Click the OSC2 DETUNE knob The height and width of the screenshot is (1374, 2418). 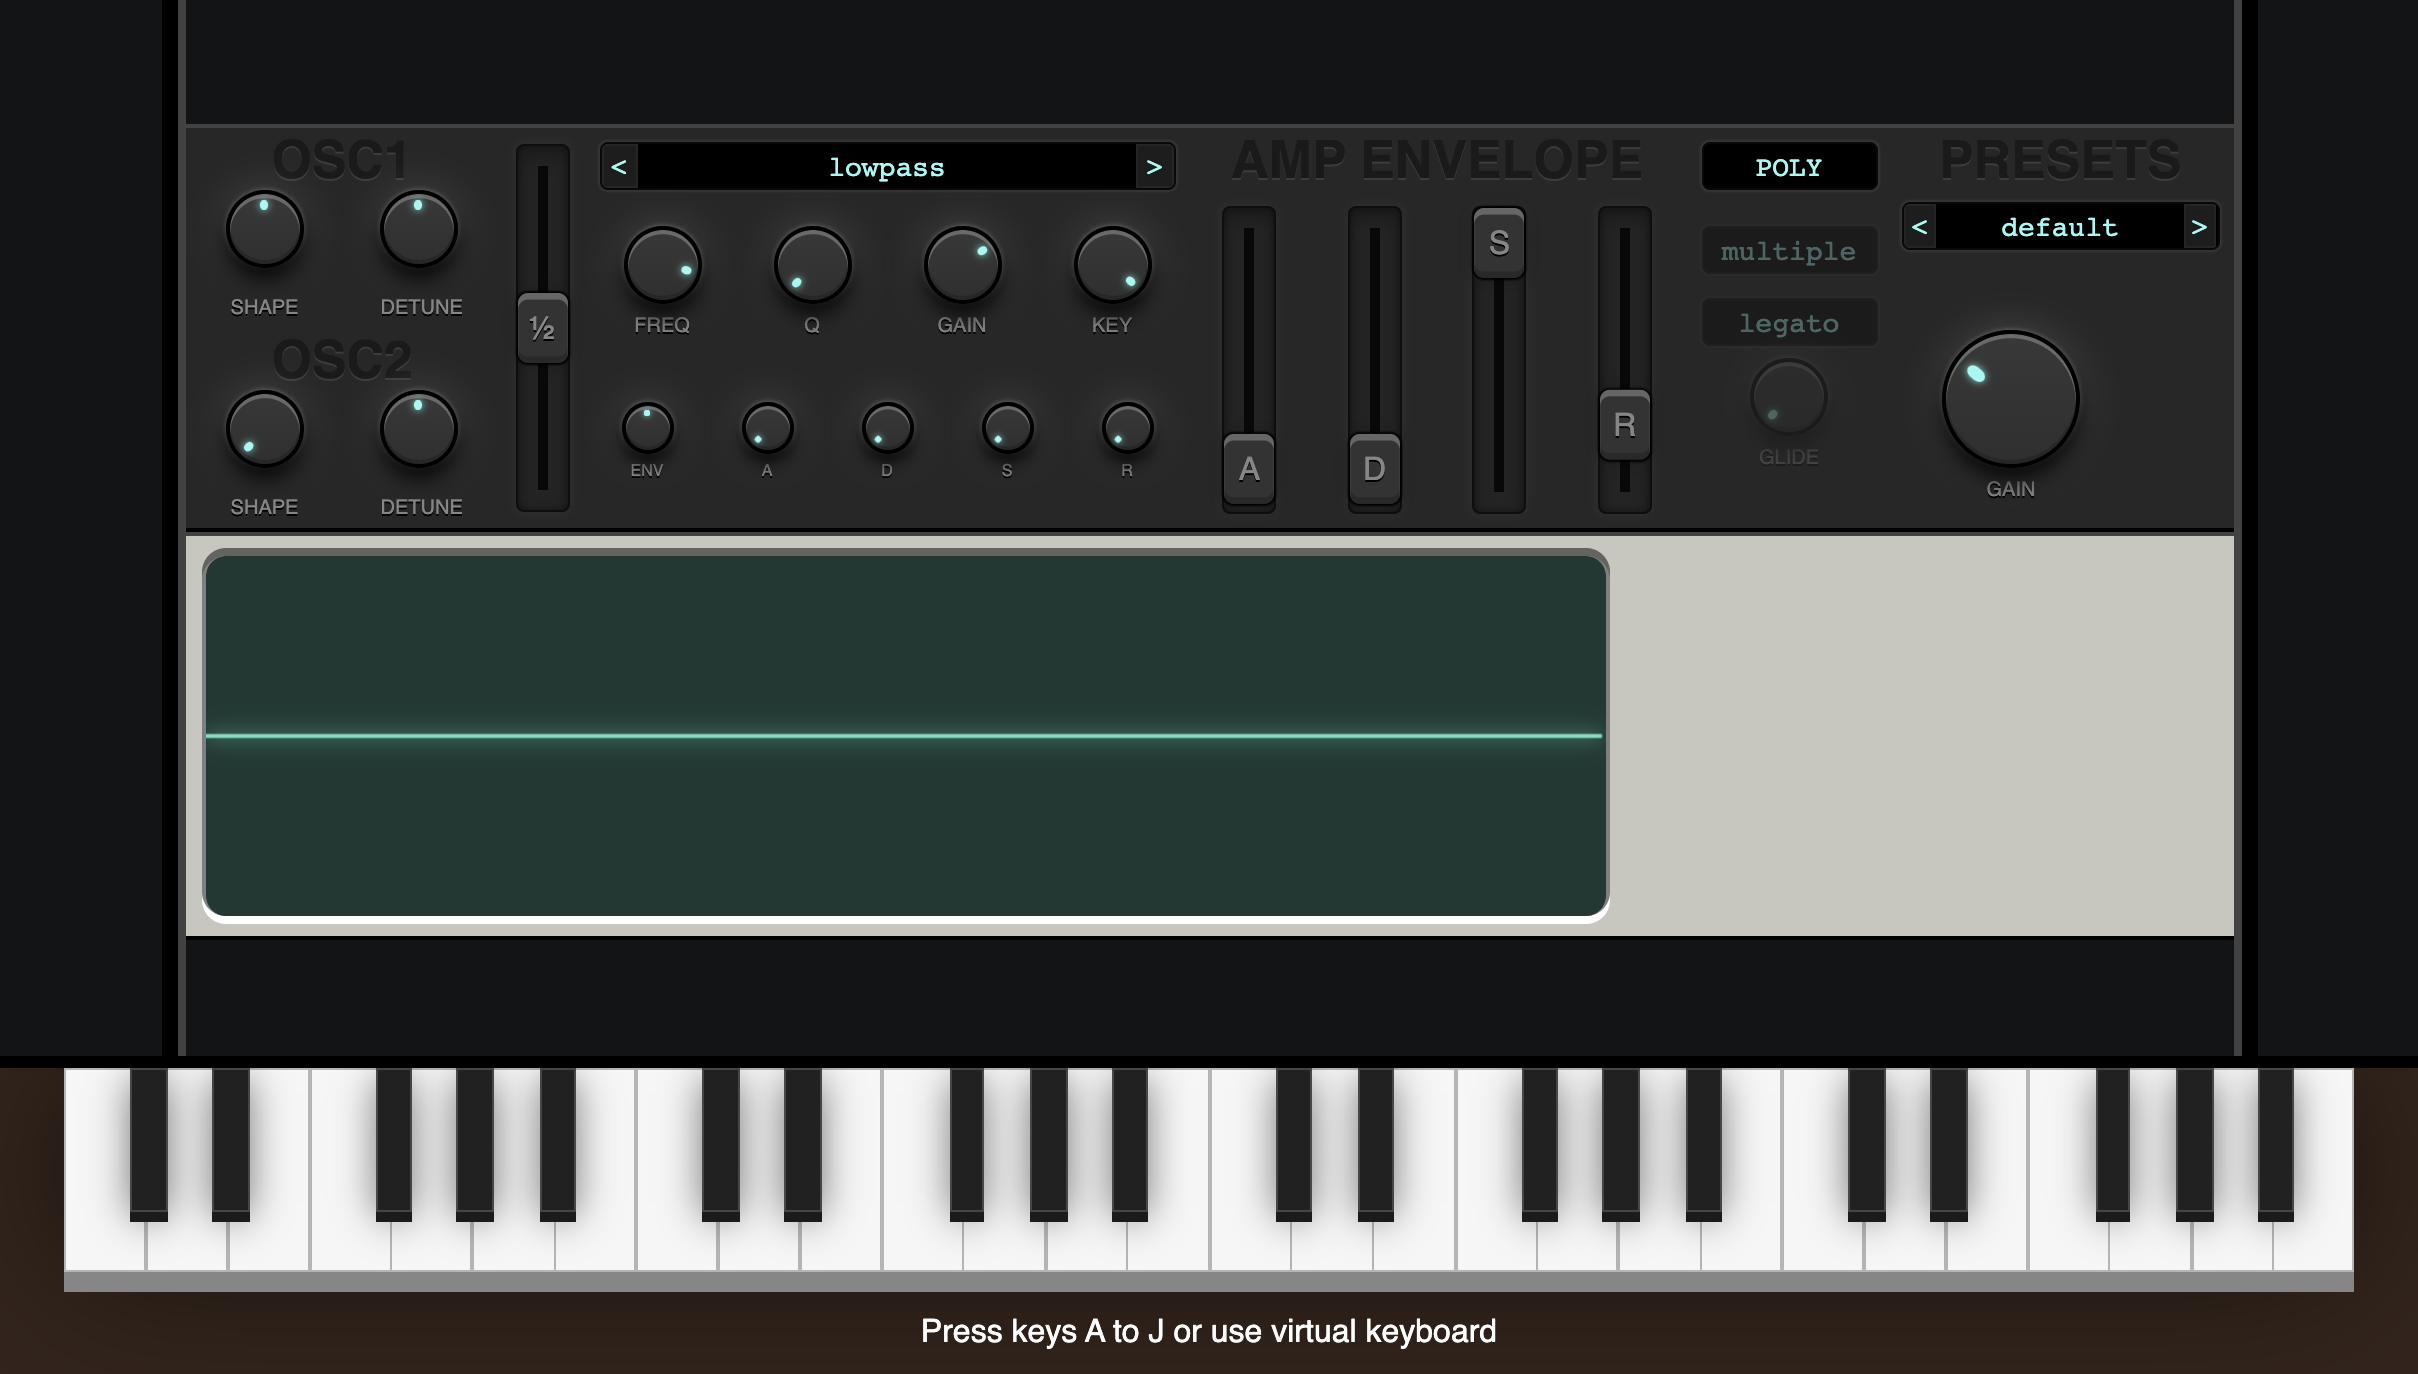click(x=418, y=430)
